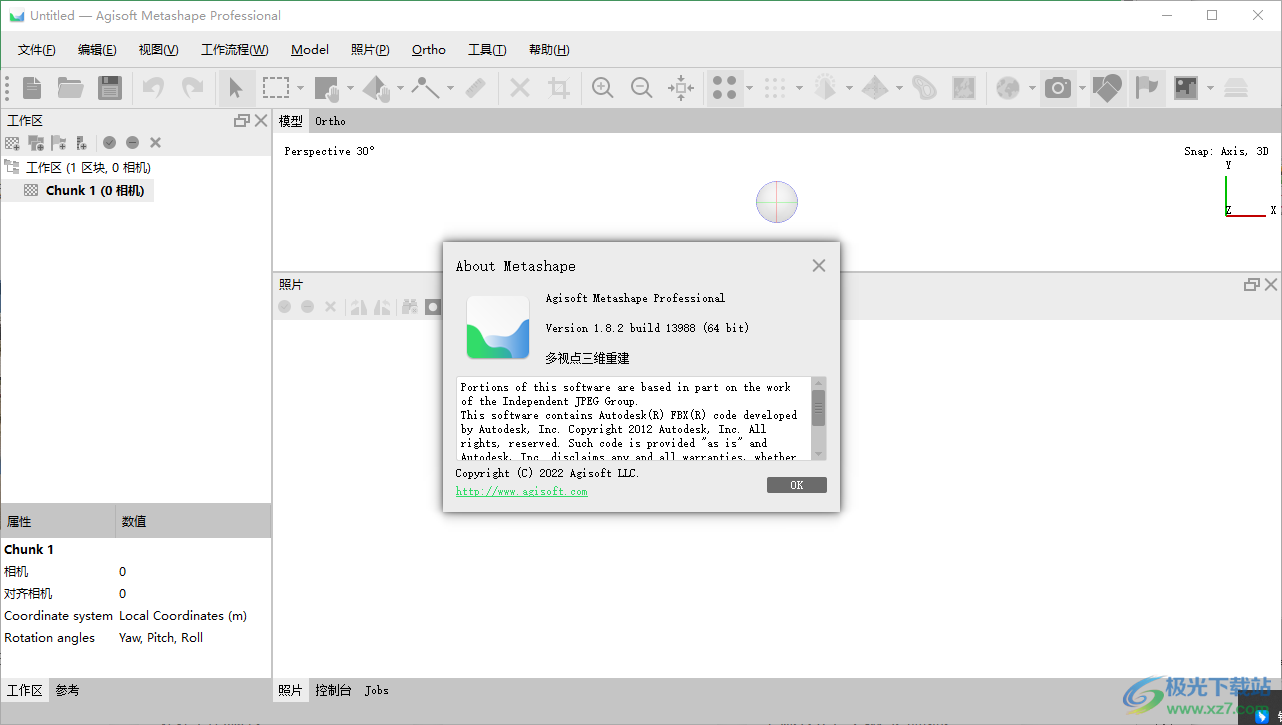Click Add Photos icon in workspace toolbar
1282x725 pixels.
coord(36,143)
